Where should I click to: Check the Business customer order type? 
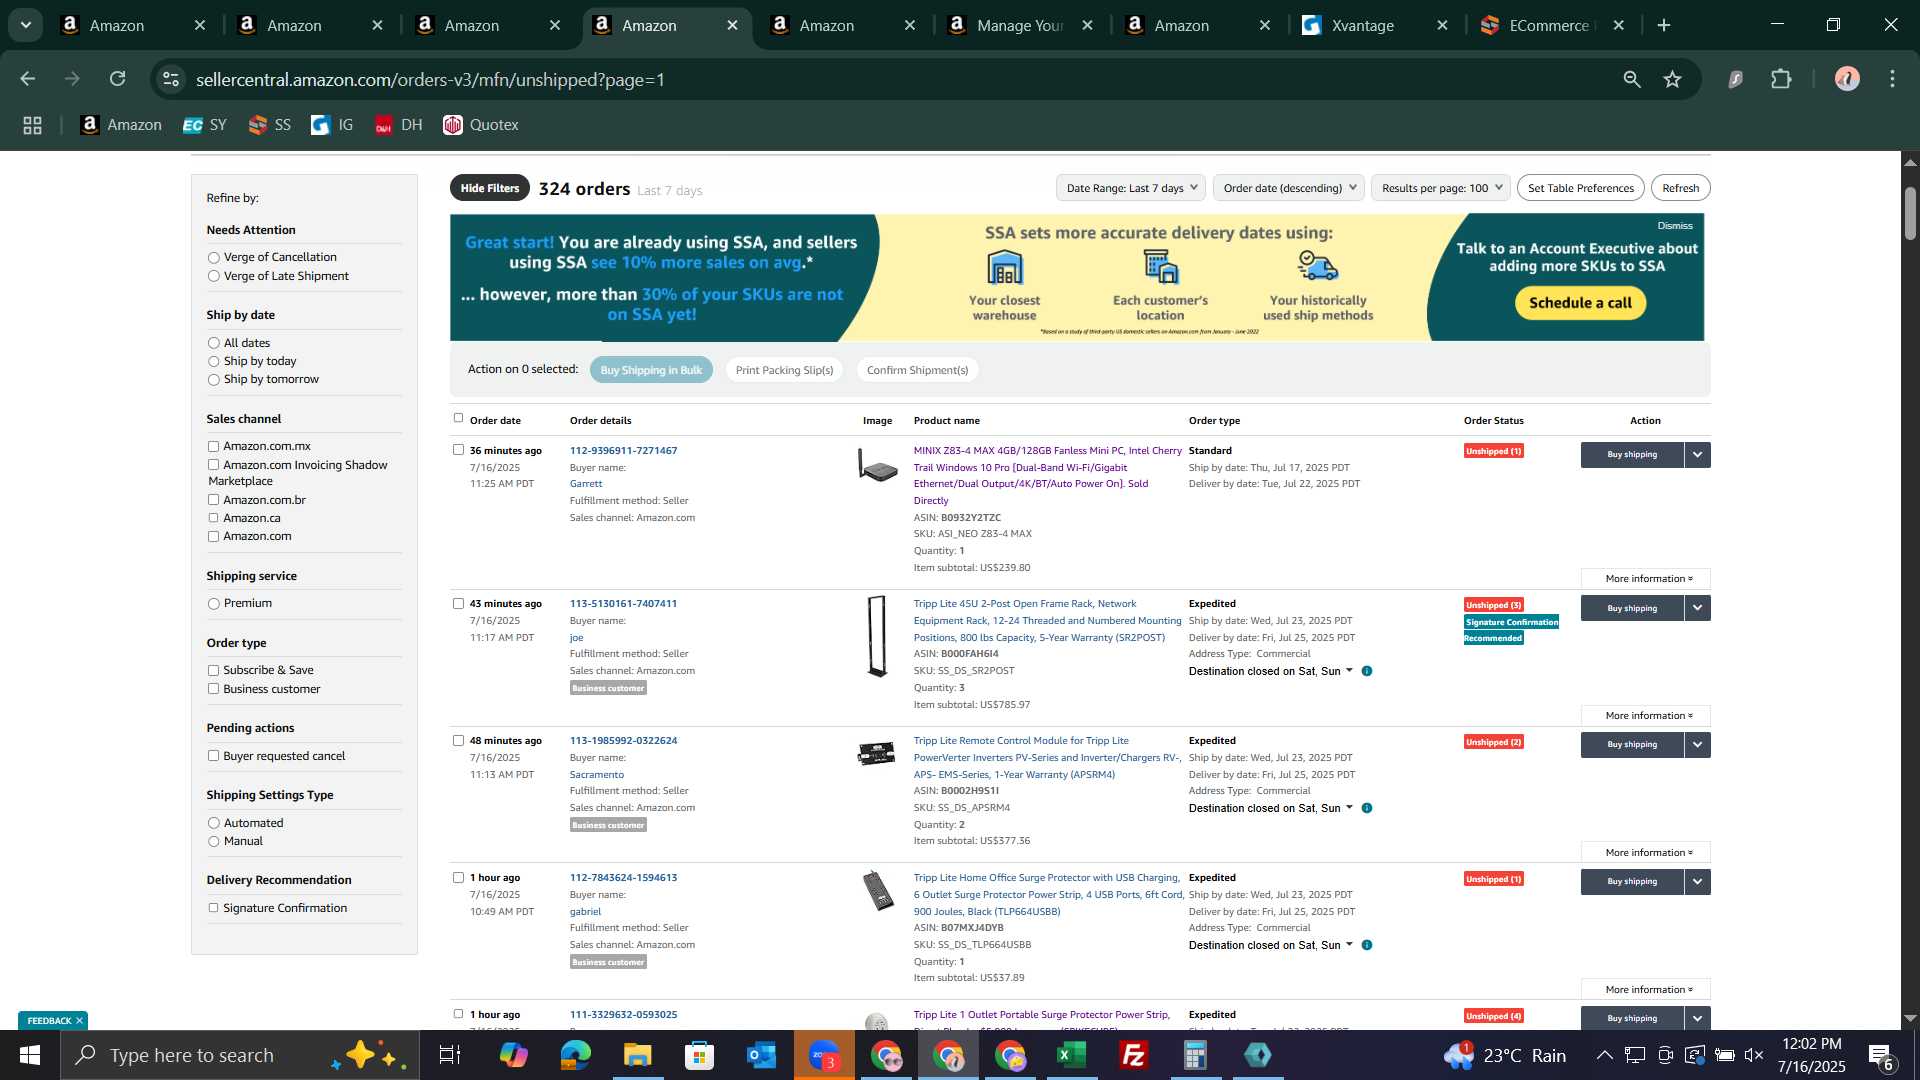click(213, 689)
